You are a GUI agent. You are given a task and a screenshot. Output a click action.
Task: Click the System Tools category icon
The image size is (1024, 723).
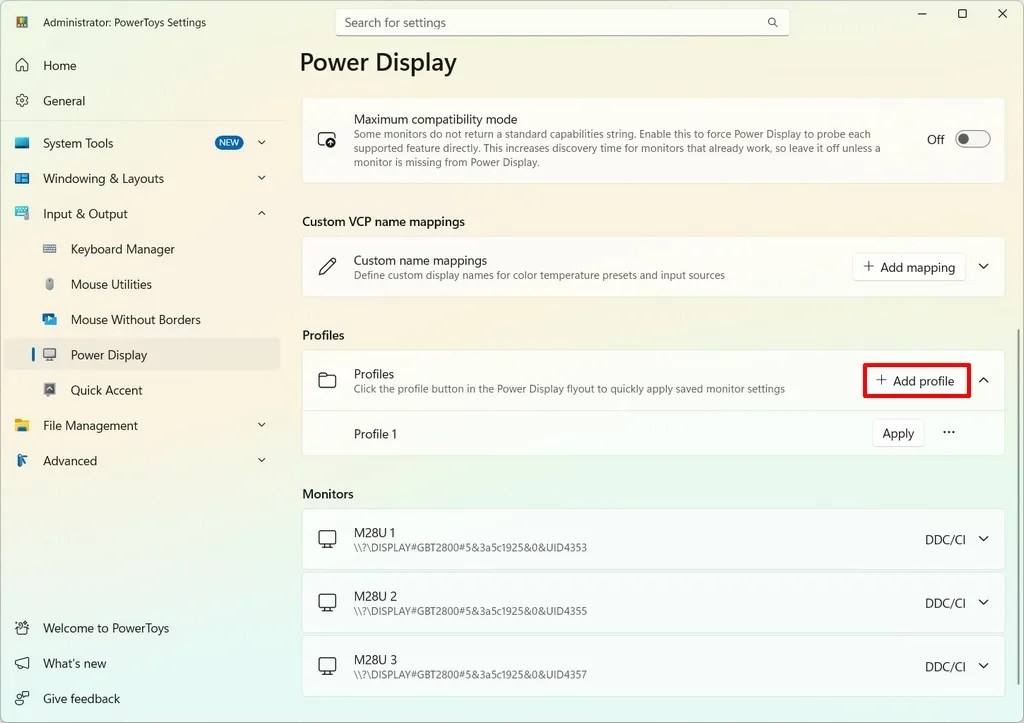22,143
